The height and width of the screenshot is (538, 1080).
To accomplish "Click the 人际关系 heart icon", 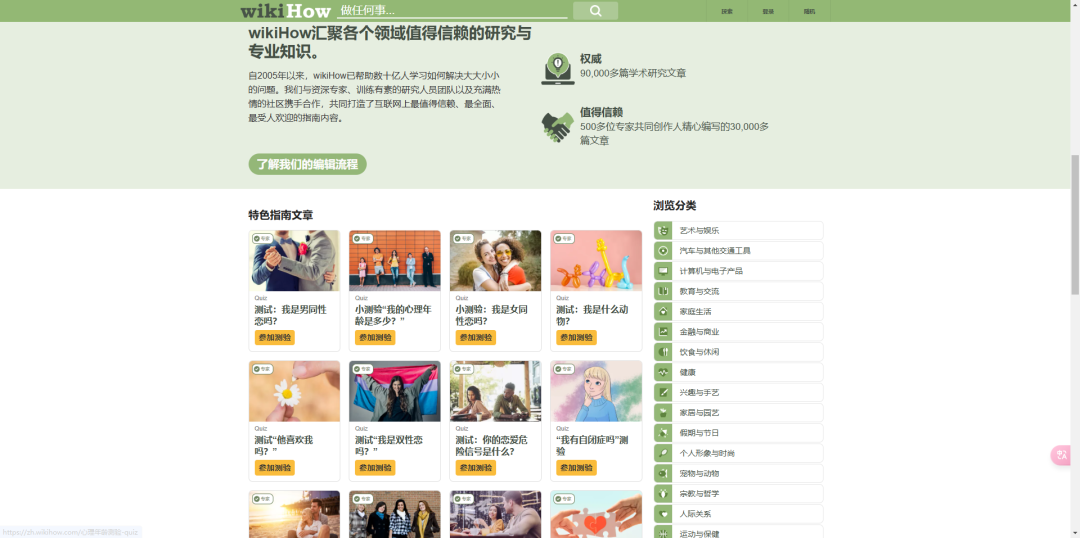I will coord(663,513).
